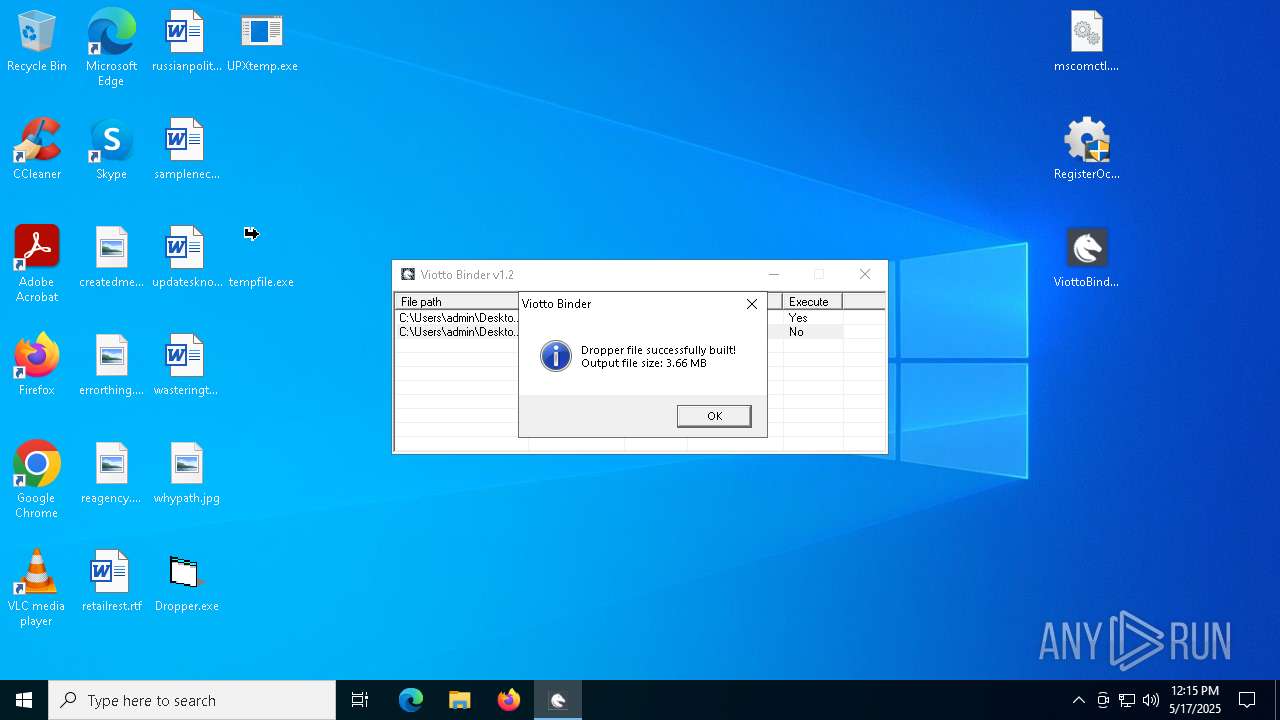
Task: Click the Execute value Yes
Action: 797,318
